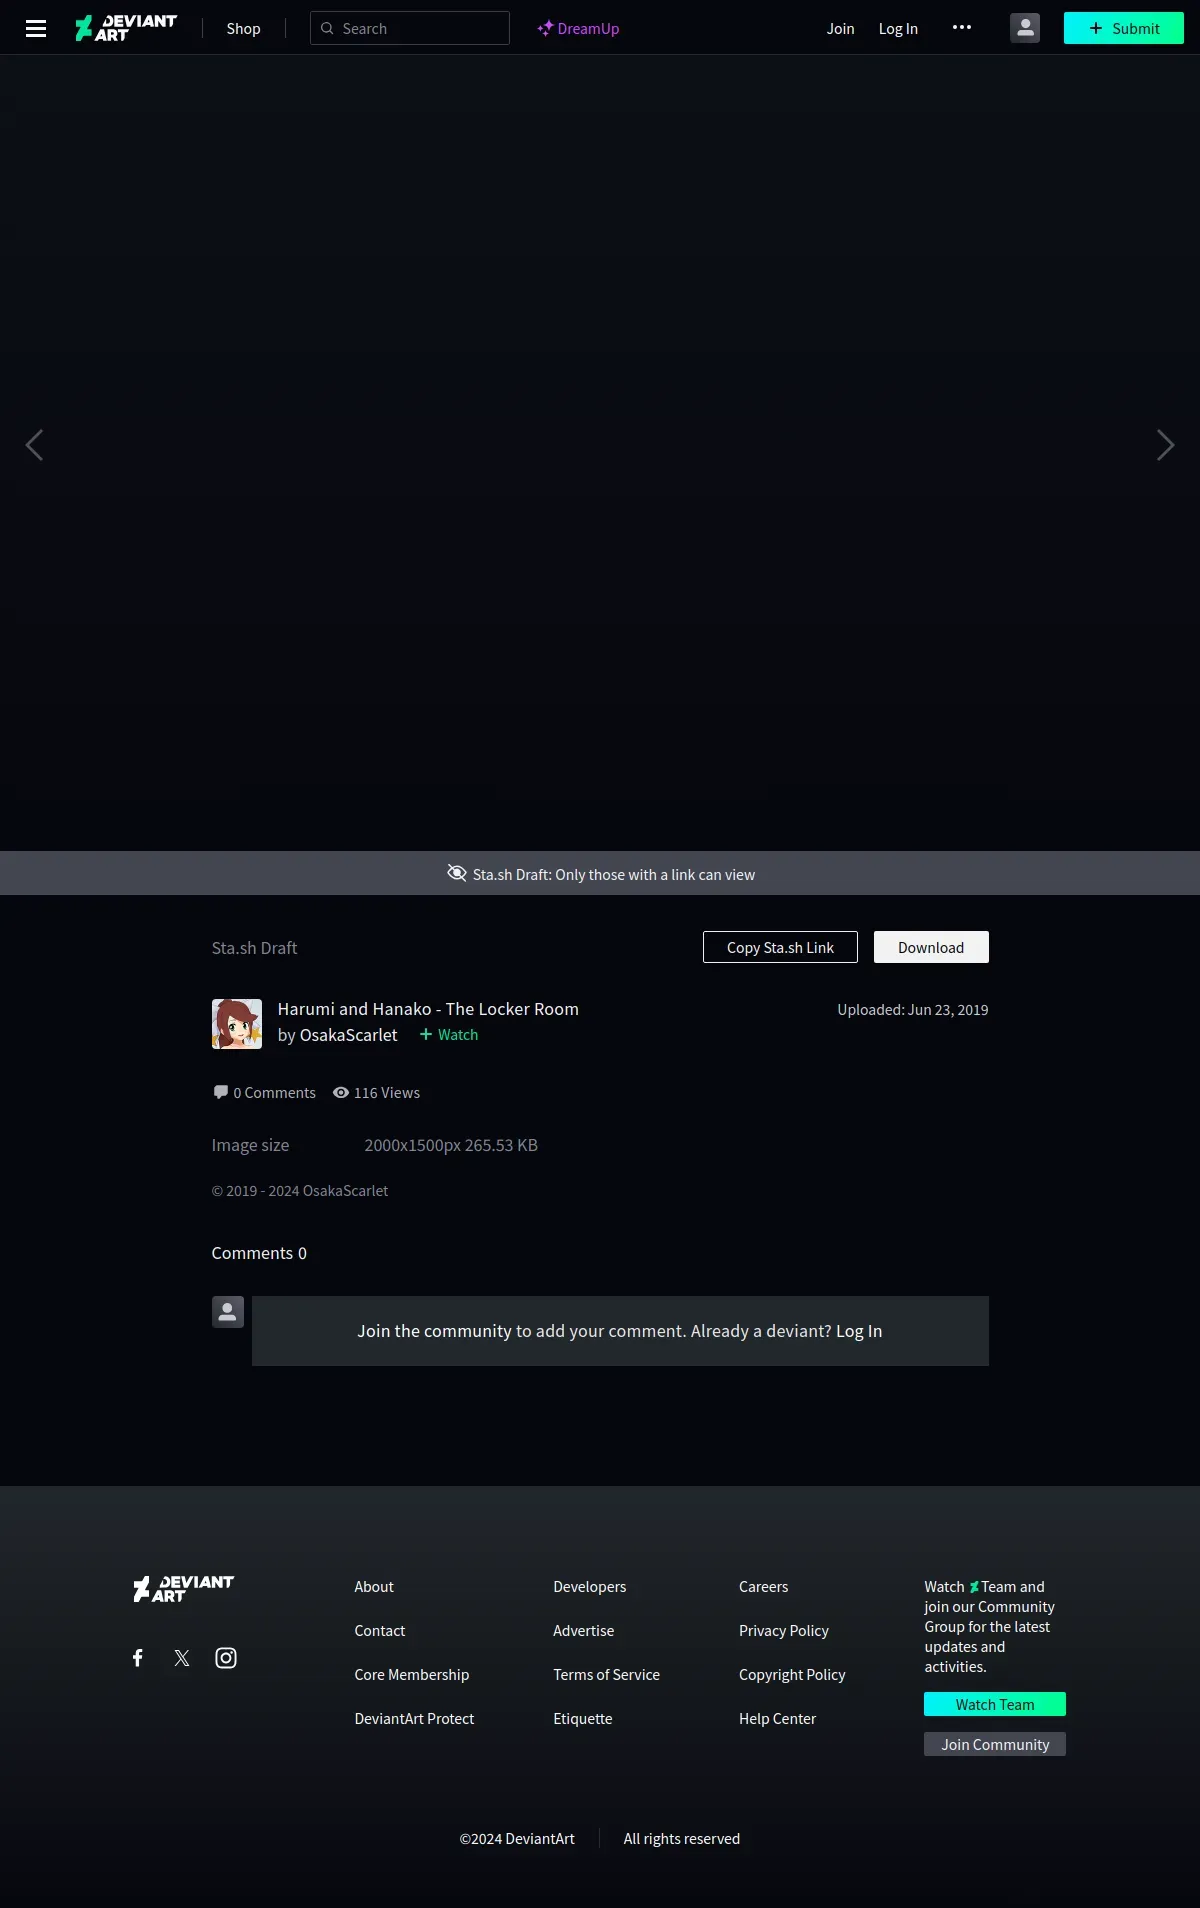Click Log In in the header
This screenshot has width=1200, height=1908.
898,28
